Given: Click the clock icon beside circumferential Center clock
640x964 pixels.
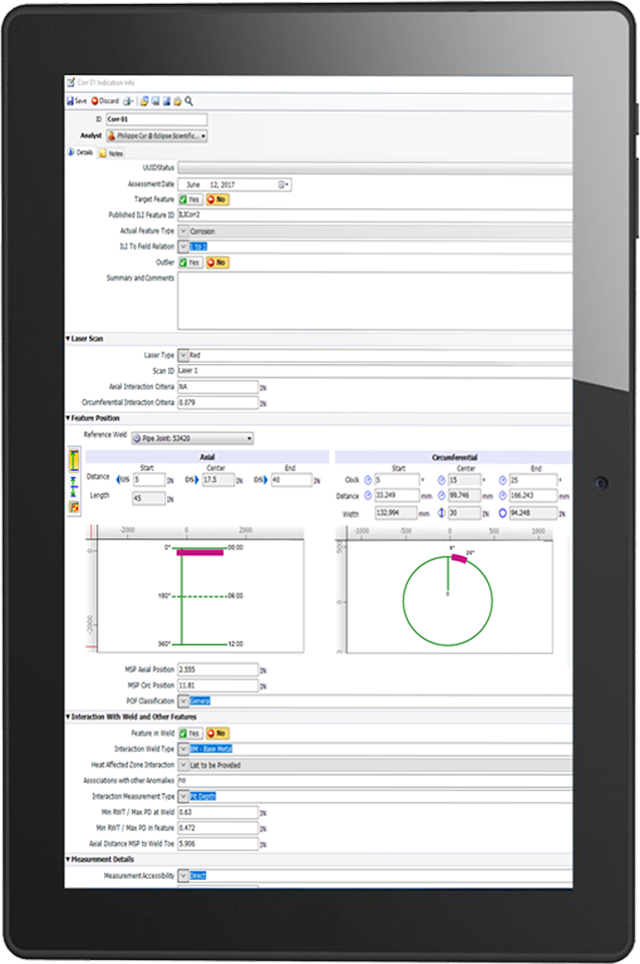Looking at the screenshot, I should (x=441, y=480).
